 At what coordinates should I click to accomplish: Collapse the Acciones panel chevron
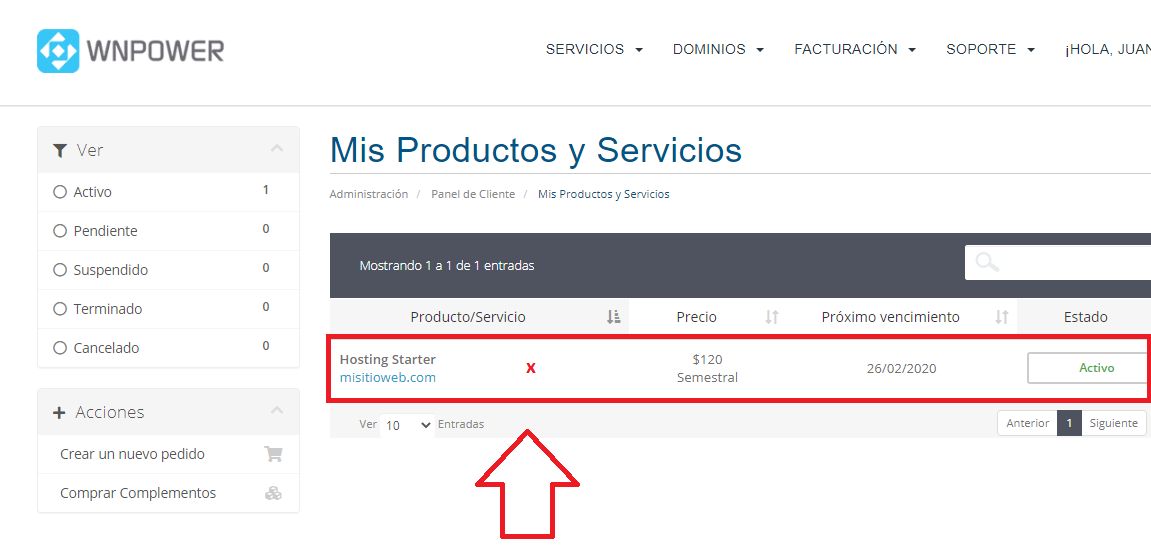coord(277,410)
